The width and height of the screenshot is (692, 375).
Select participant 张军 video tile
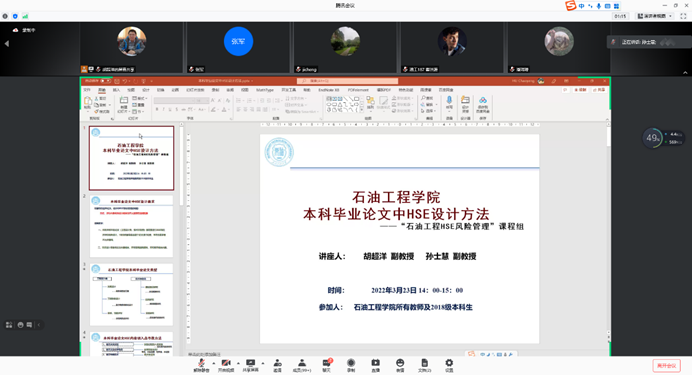pos(238,47)
